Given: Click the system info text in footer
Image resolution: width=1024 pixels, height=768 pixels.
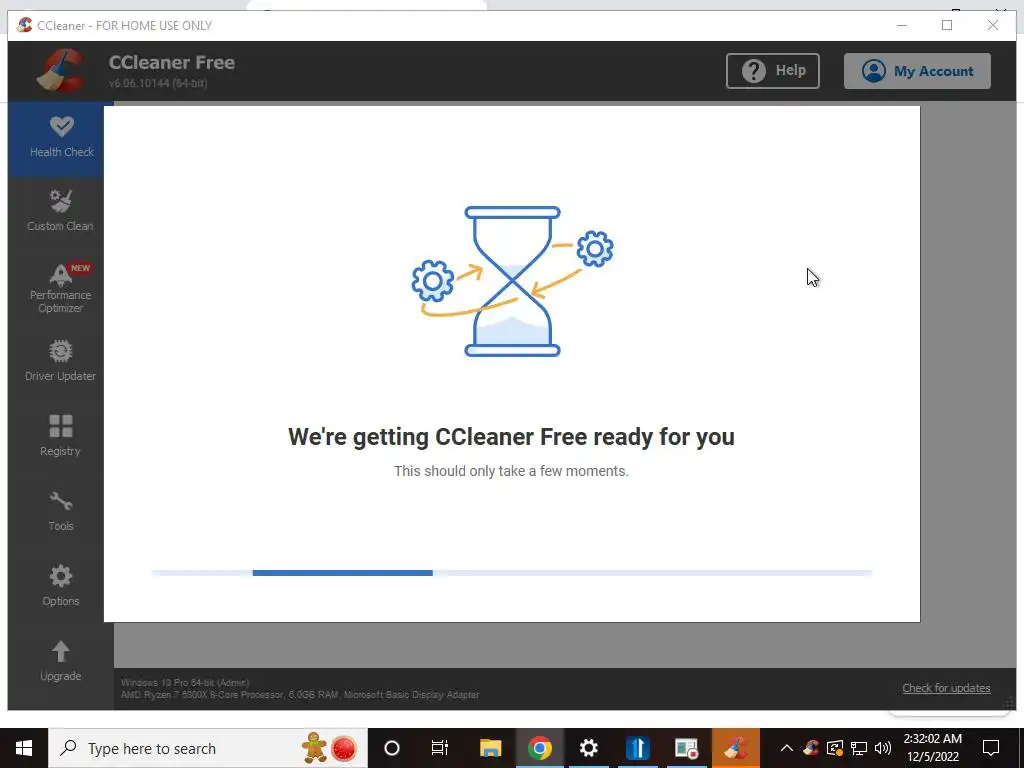Looking at the screenshot, I should (300, 688).
